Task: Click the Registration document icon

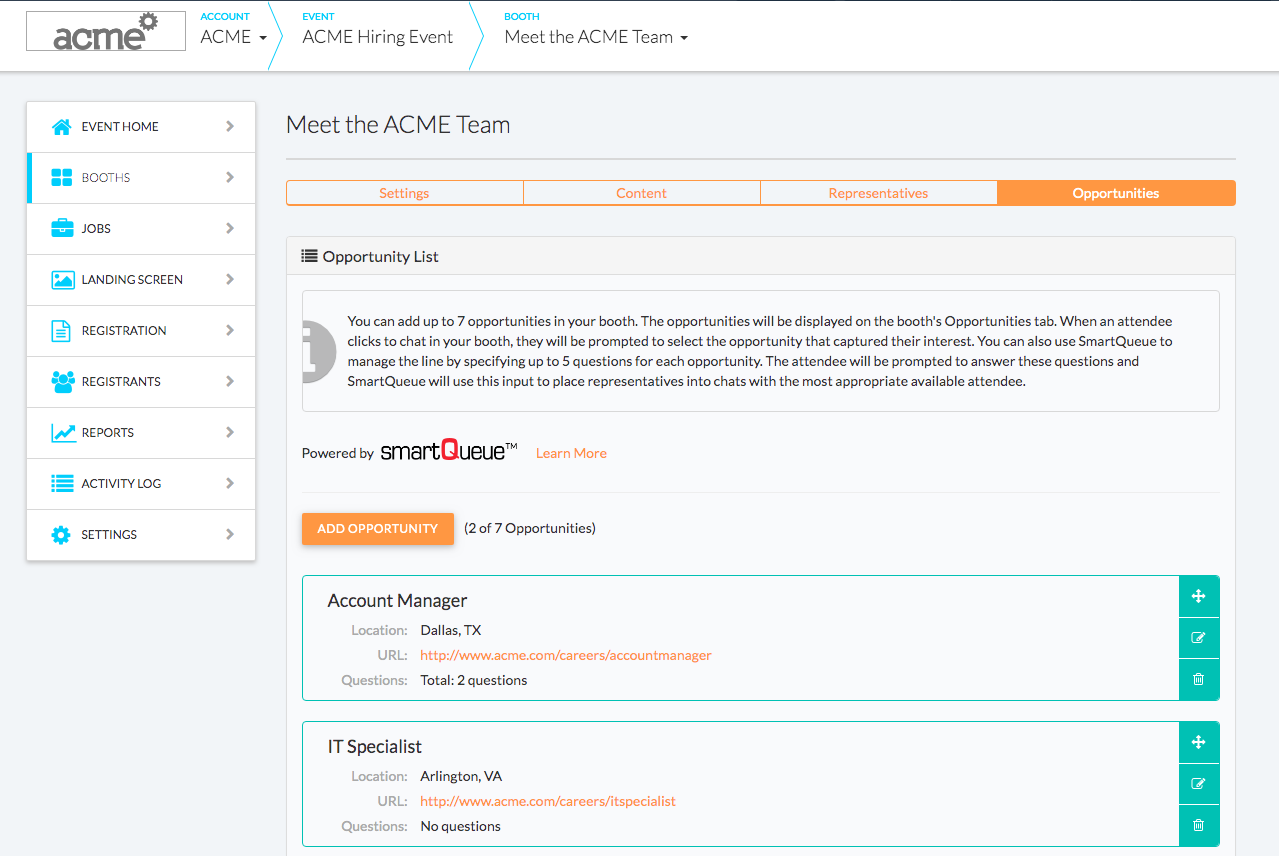Action: pos(61,331)
